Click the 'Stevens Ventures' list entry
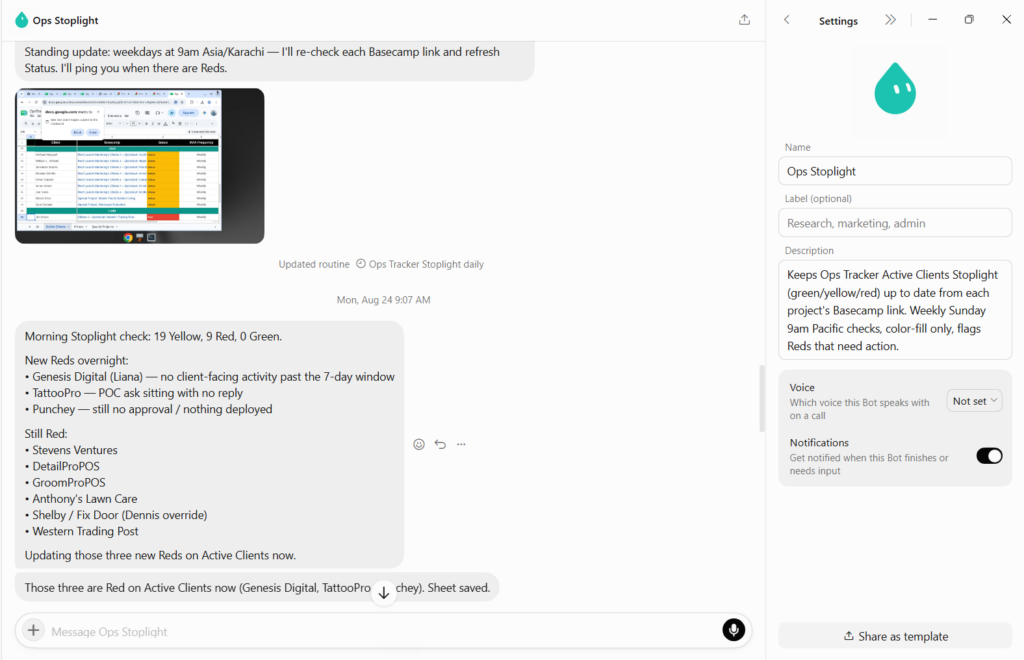 click(75, 450)
